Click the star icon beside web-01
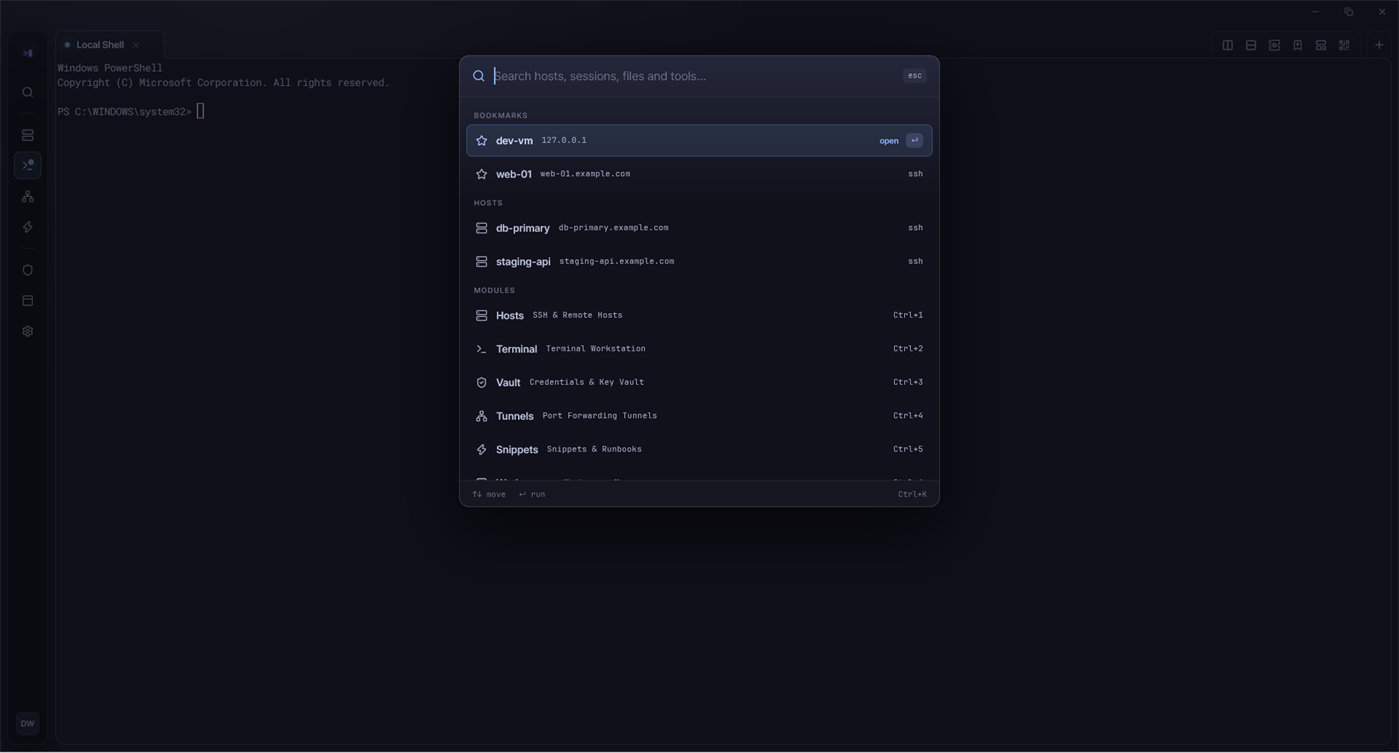Viewport: 1399px width, 753px height. pyautogui.click(x=482, y=174)
